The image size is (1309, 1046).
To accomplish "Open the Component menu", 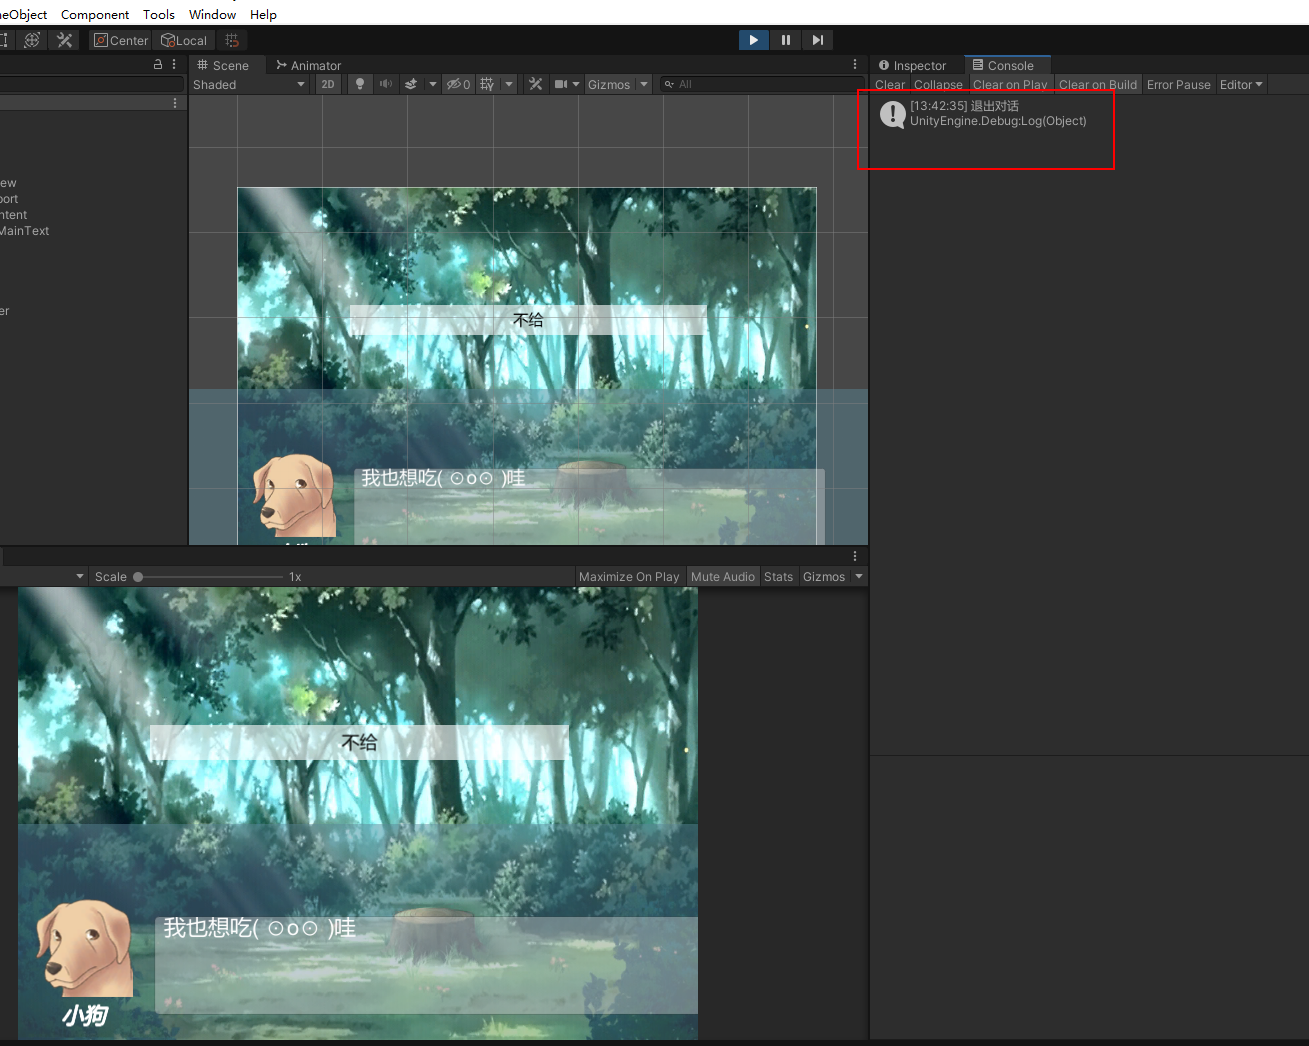I will click(x=95, y=14).
